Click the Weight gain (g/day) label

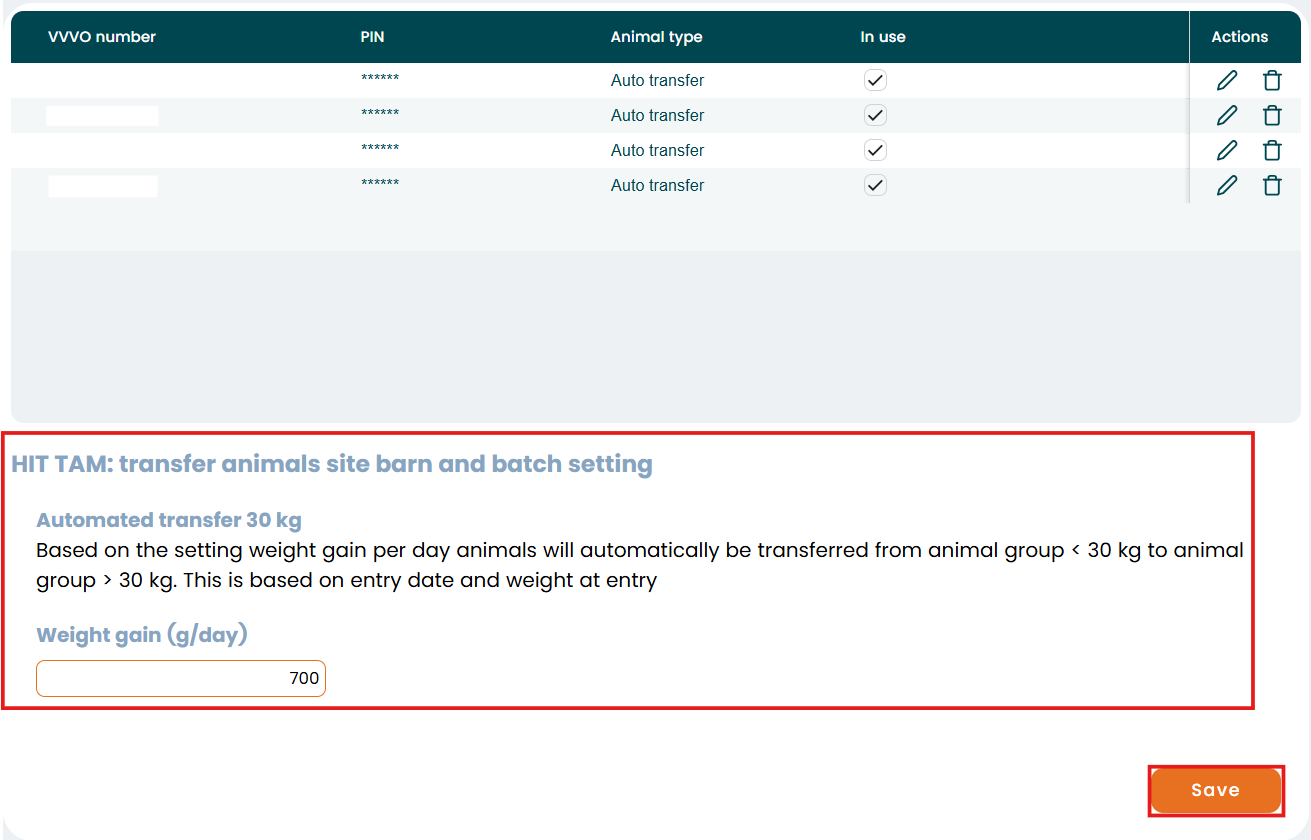click(x=142, y=635)
